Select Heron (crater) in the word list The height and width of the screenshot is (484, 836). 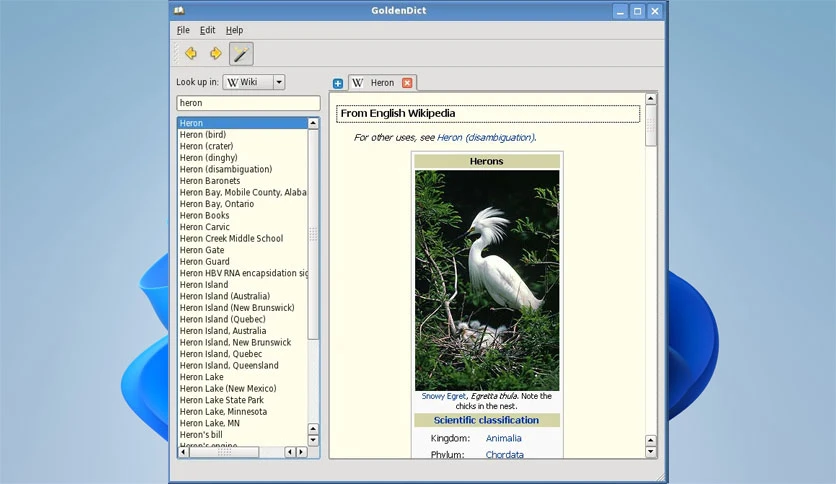point(243,146)
